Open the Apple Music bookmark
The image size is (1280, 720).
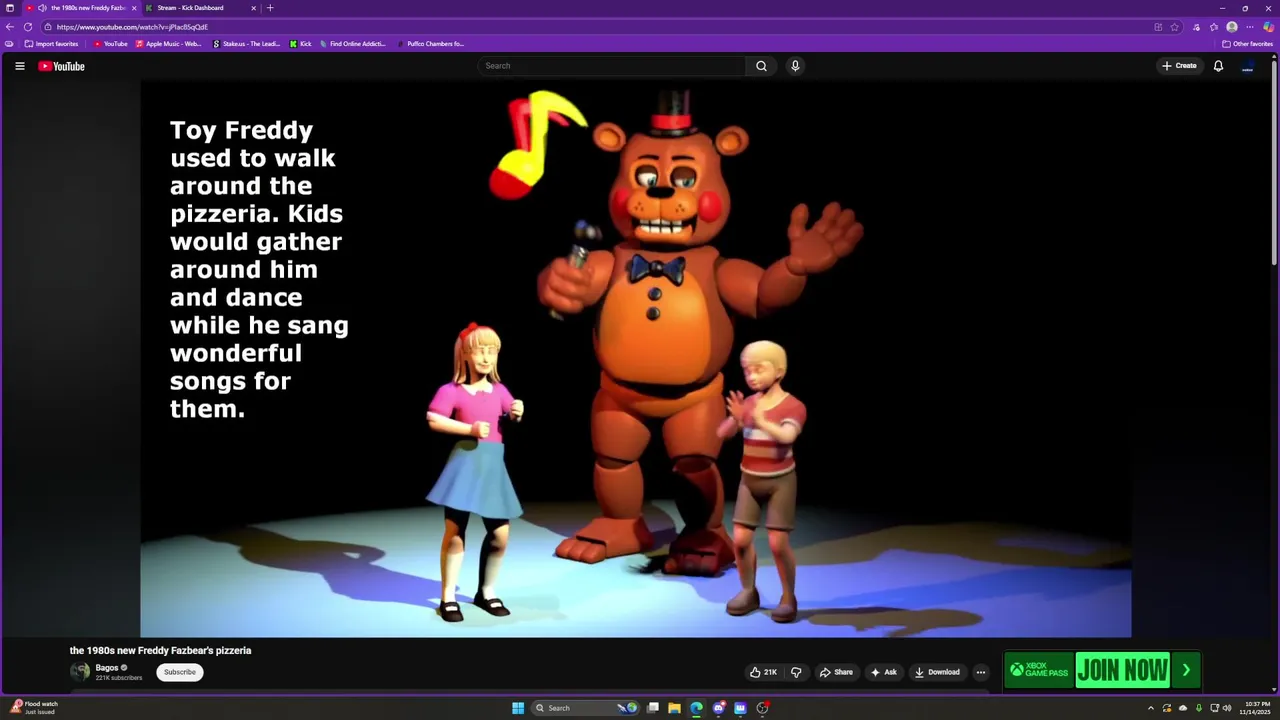coord(169,44)
